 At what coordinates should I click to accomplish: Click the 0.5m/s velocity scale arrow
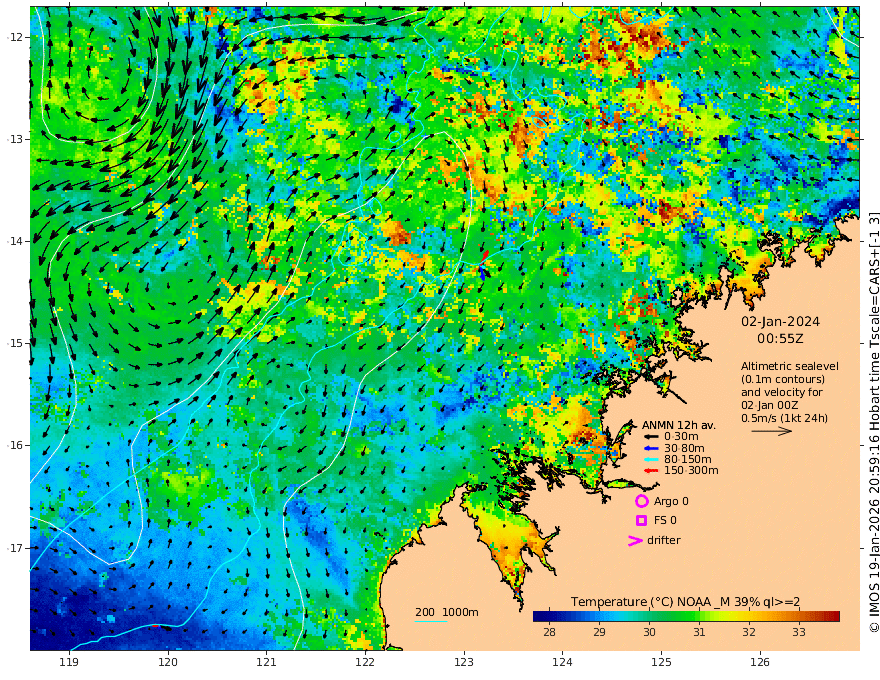772,431
